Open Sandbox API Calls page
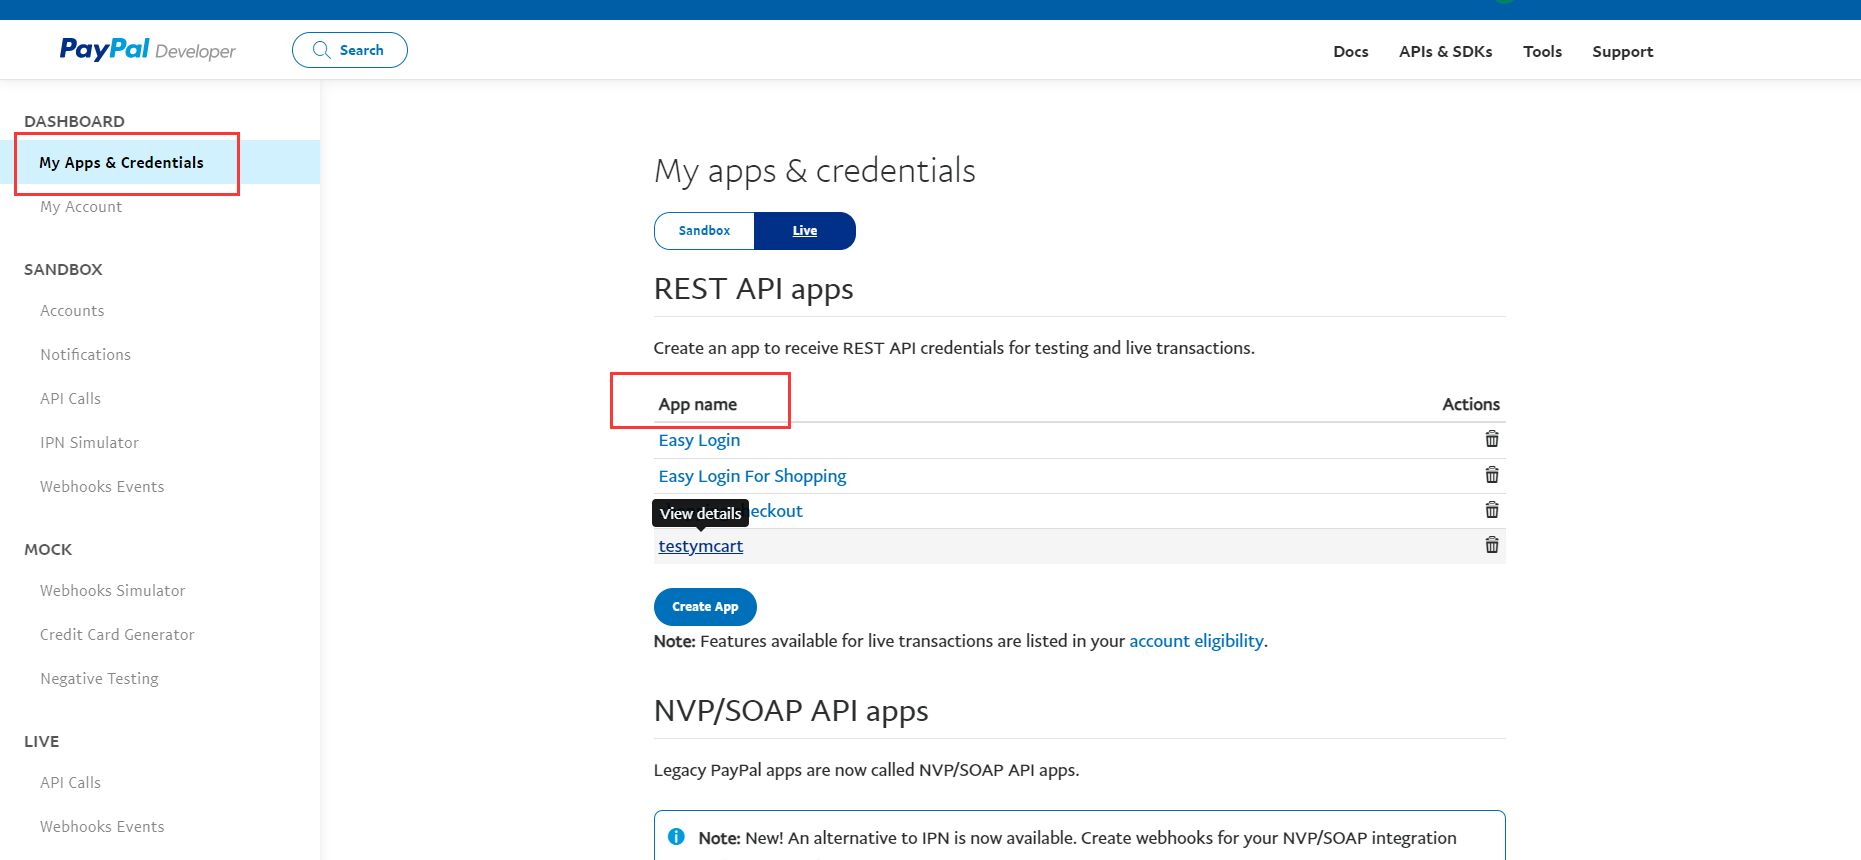This screenshot has height=860, width=1861. pyautogui.click(x=70, y=399)
